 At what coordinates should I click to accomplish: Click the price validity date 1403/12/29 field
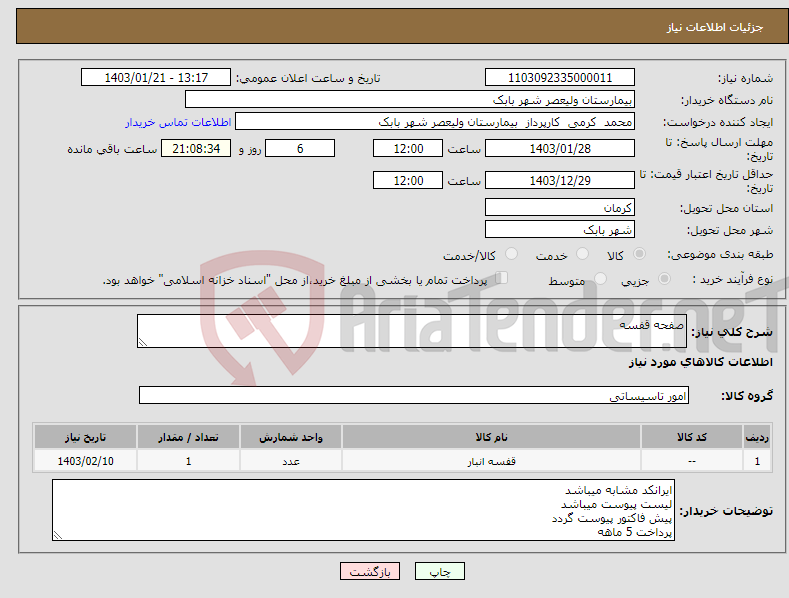[x=560, y=180]
